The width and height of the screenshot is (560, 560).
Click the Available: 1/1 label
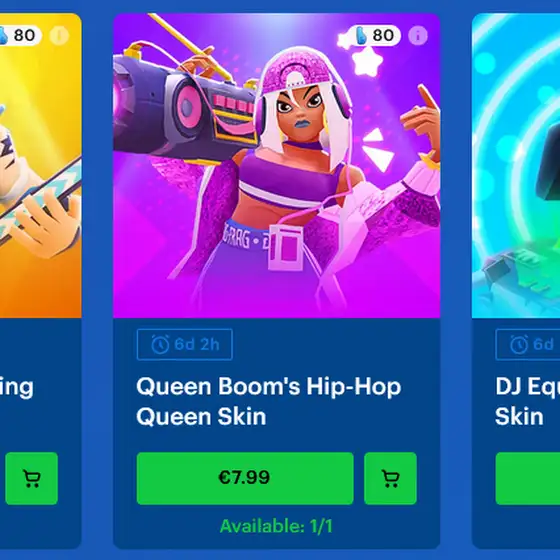[276, 526]
